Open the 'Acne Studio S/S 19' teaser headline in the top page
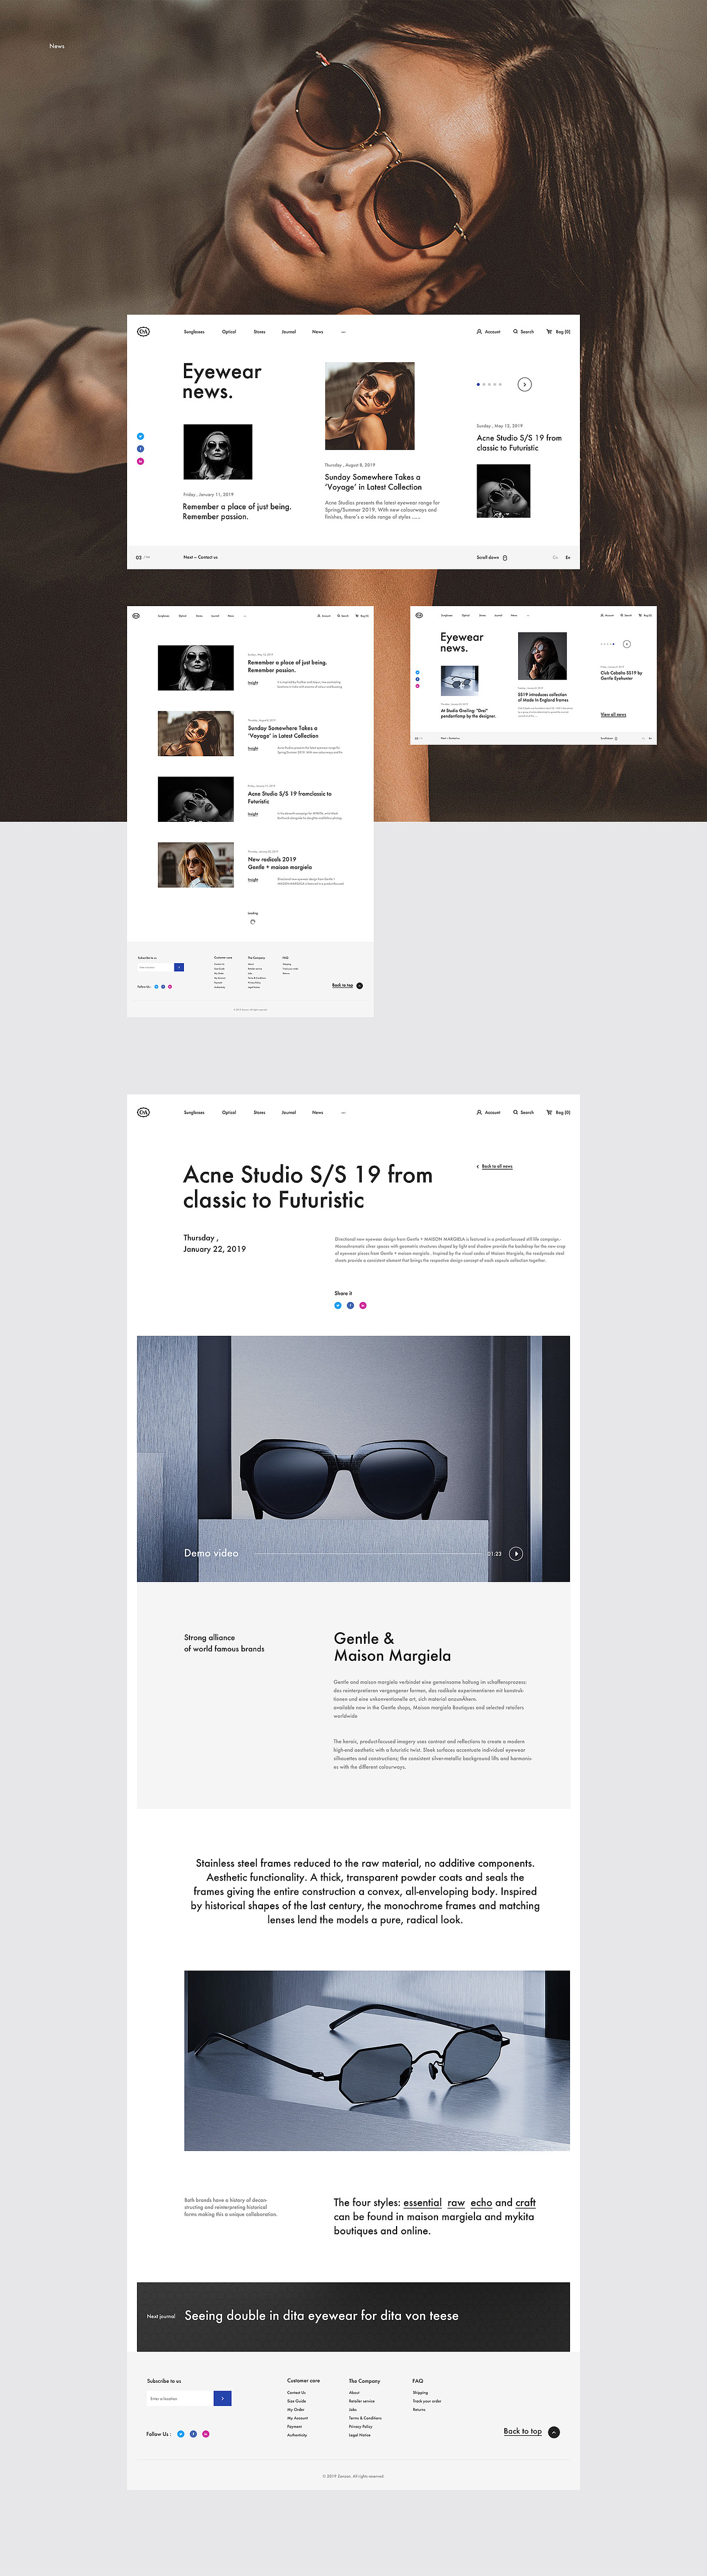The width and height of the screenshot is (707, 2576). click(519, 443)
